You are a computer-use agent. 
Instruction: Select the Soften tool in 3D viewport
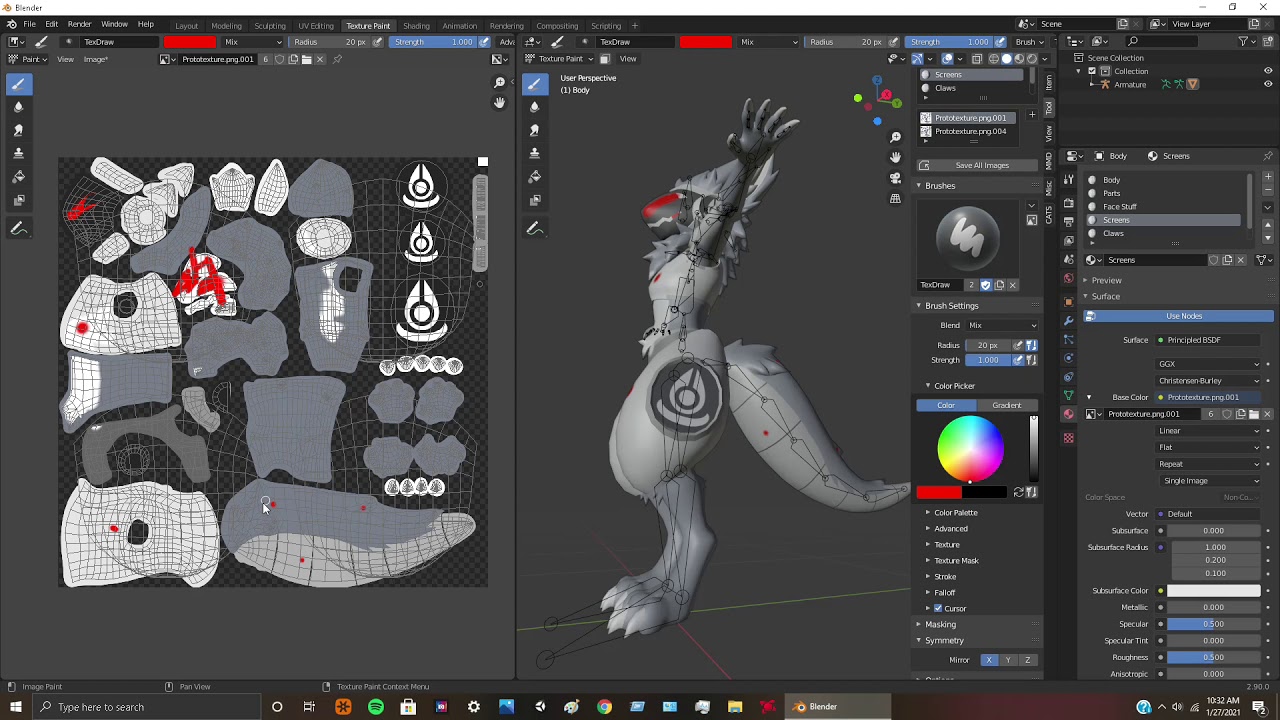pyautogui.click(x=535, y=107)
